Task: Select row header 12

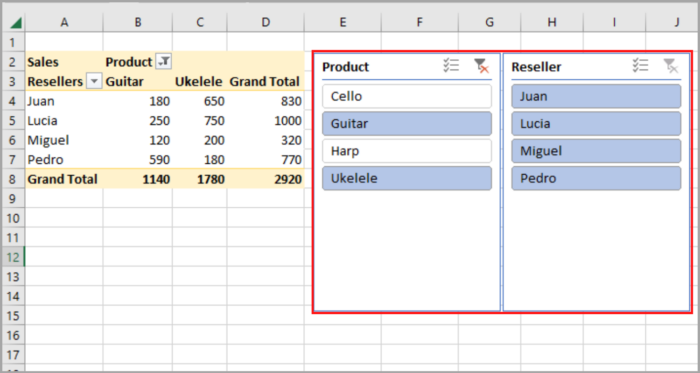Action: tap(12, 257)
